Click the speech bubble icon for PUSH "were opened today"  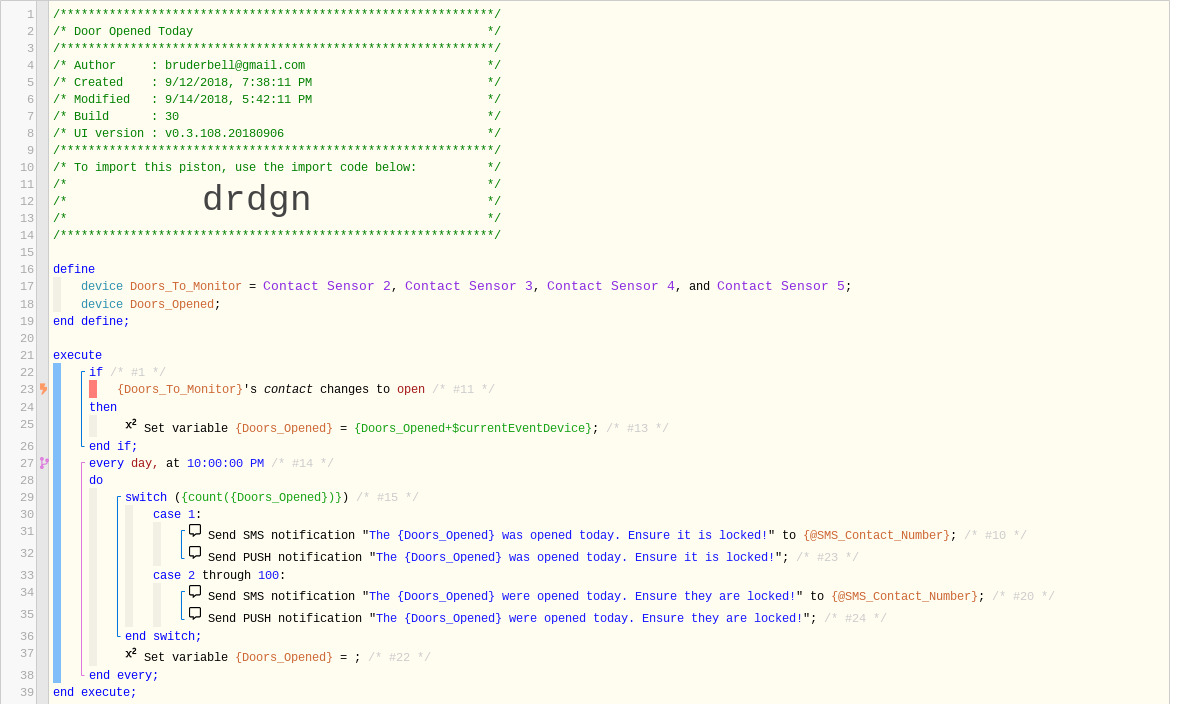(195, 614)
